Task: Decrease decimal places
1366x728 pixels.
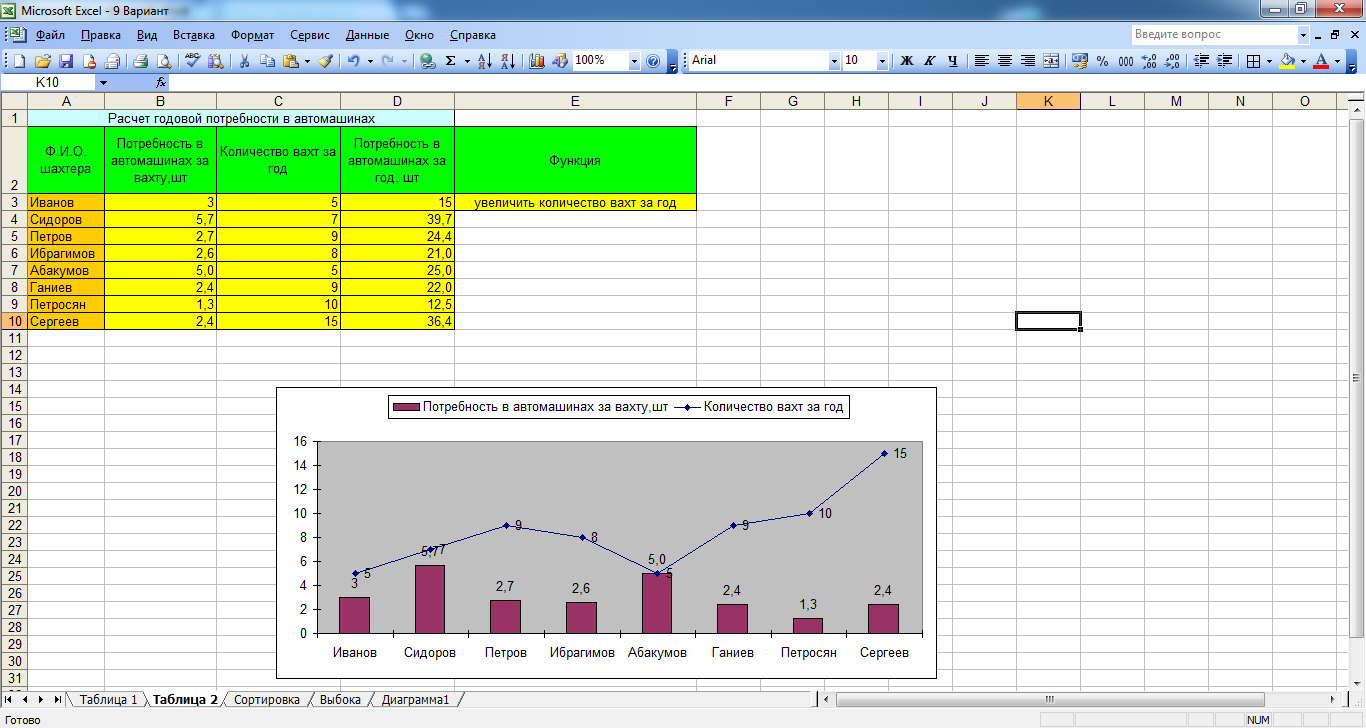Action: tap(1171, 61)
